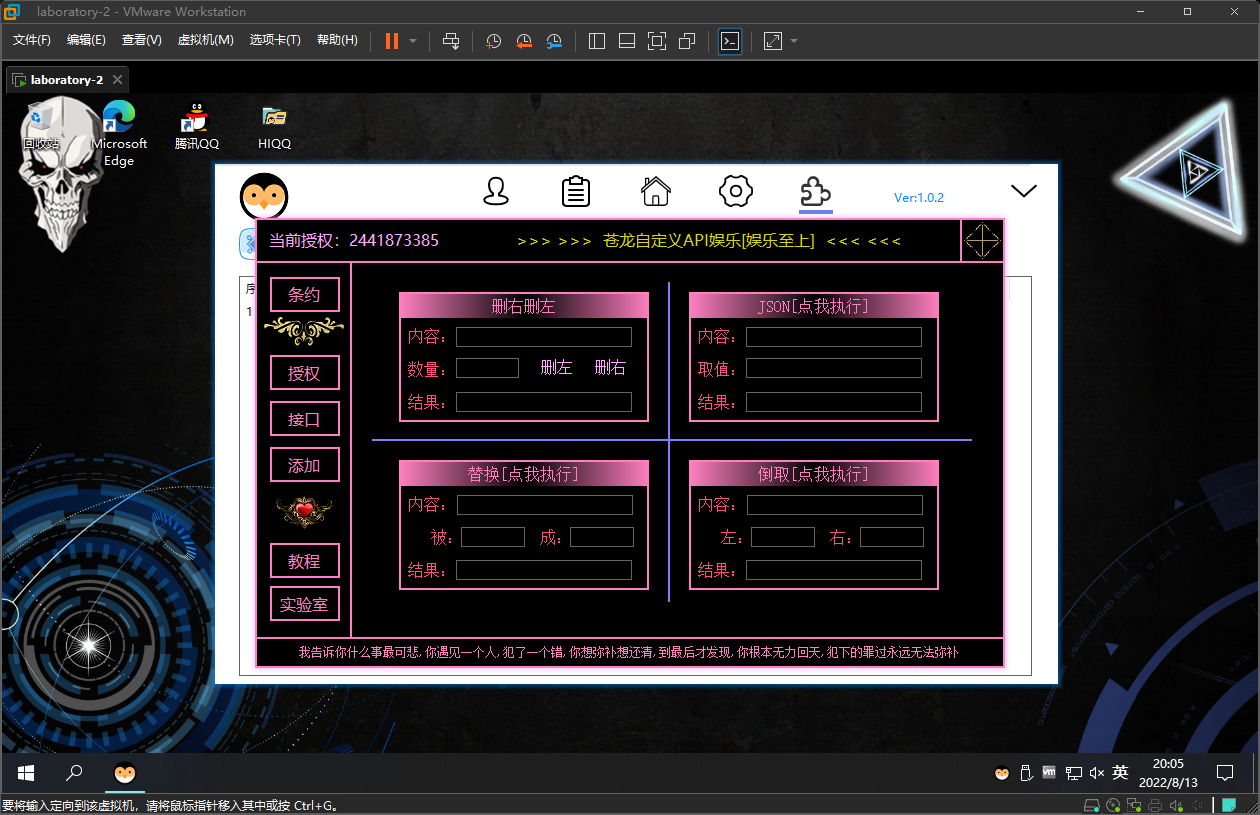Focus the 数量 field in 删右删左 panel
1260x815 pixels.
pos(487,368)
